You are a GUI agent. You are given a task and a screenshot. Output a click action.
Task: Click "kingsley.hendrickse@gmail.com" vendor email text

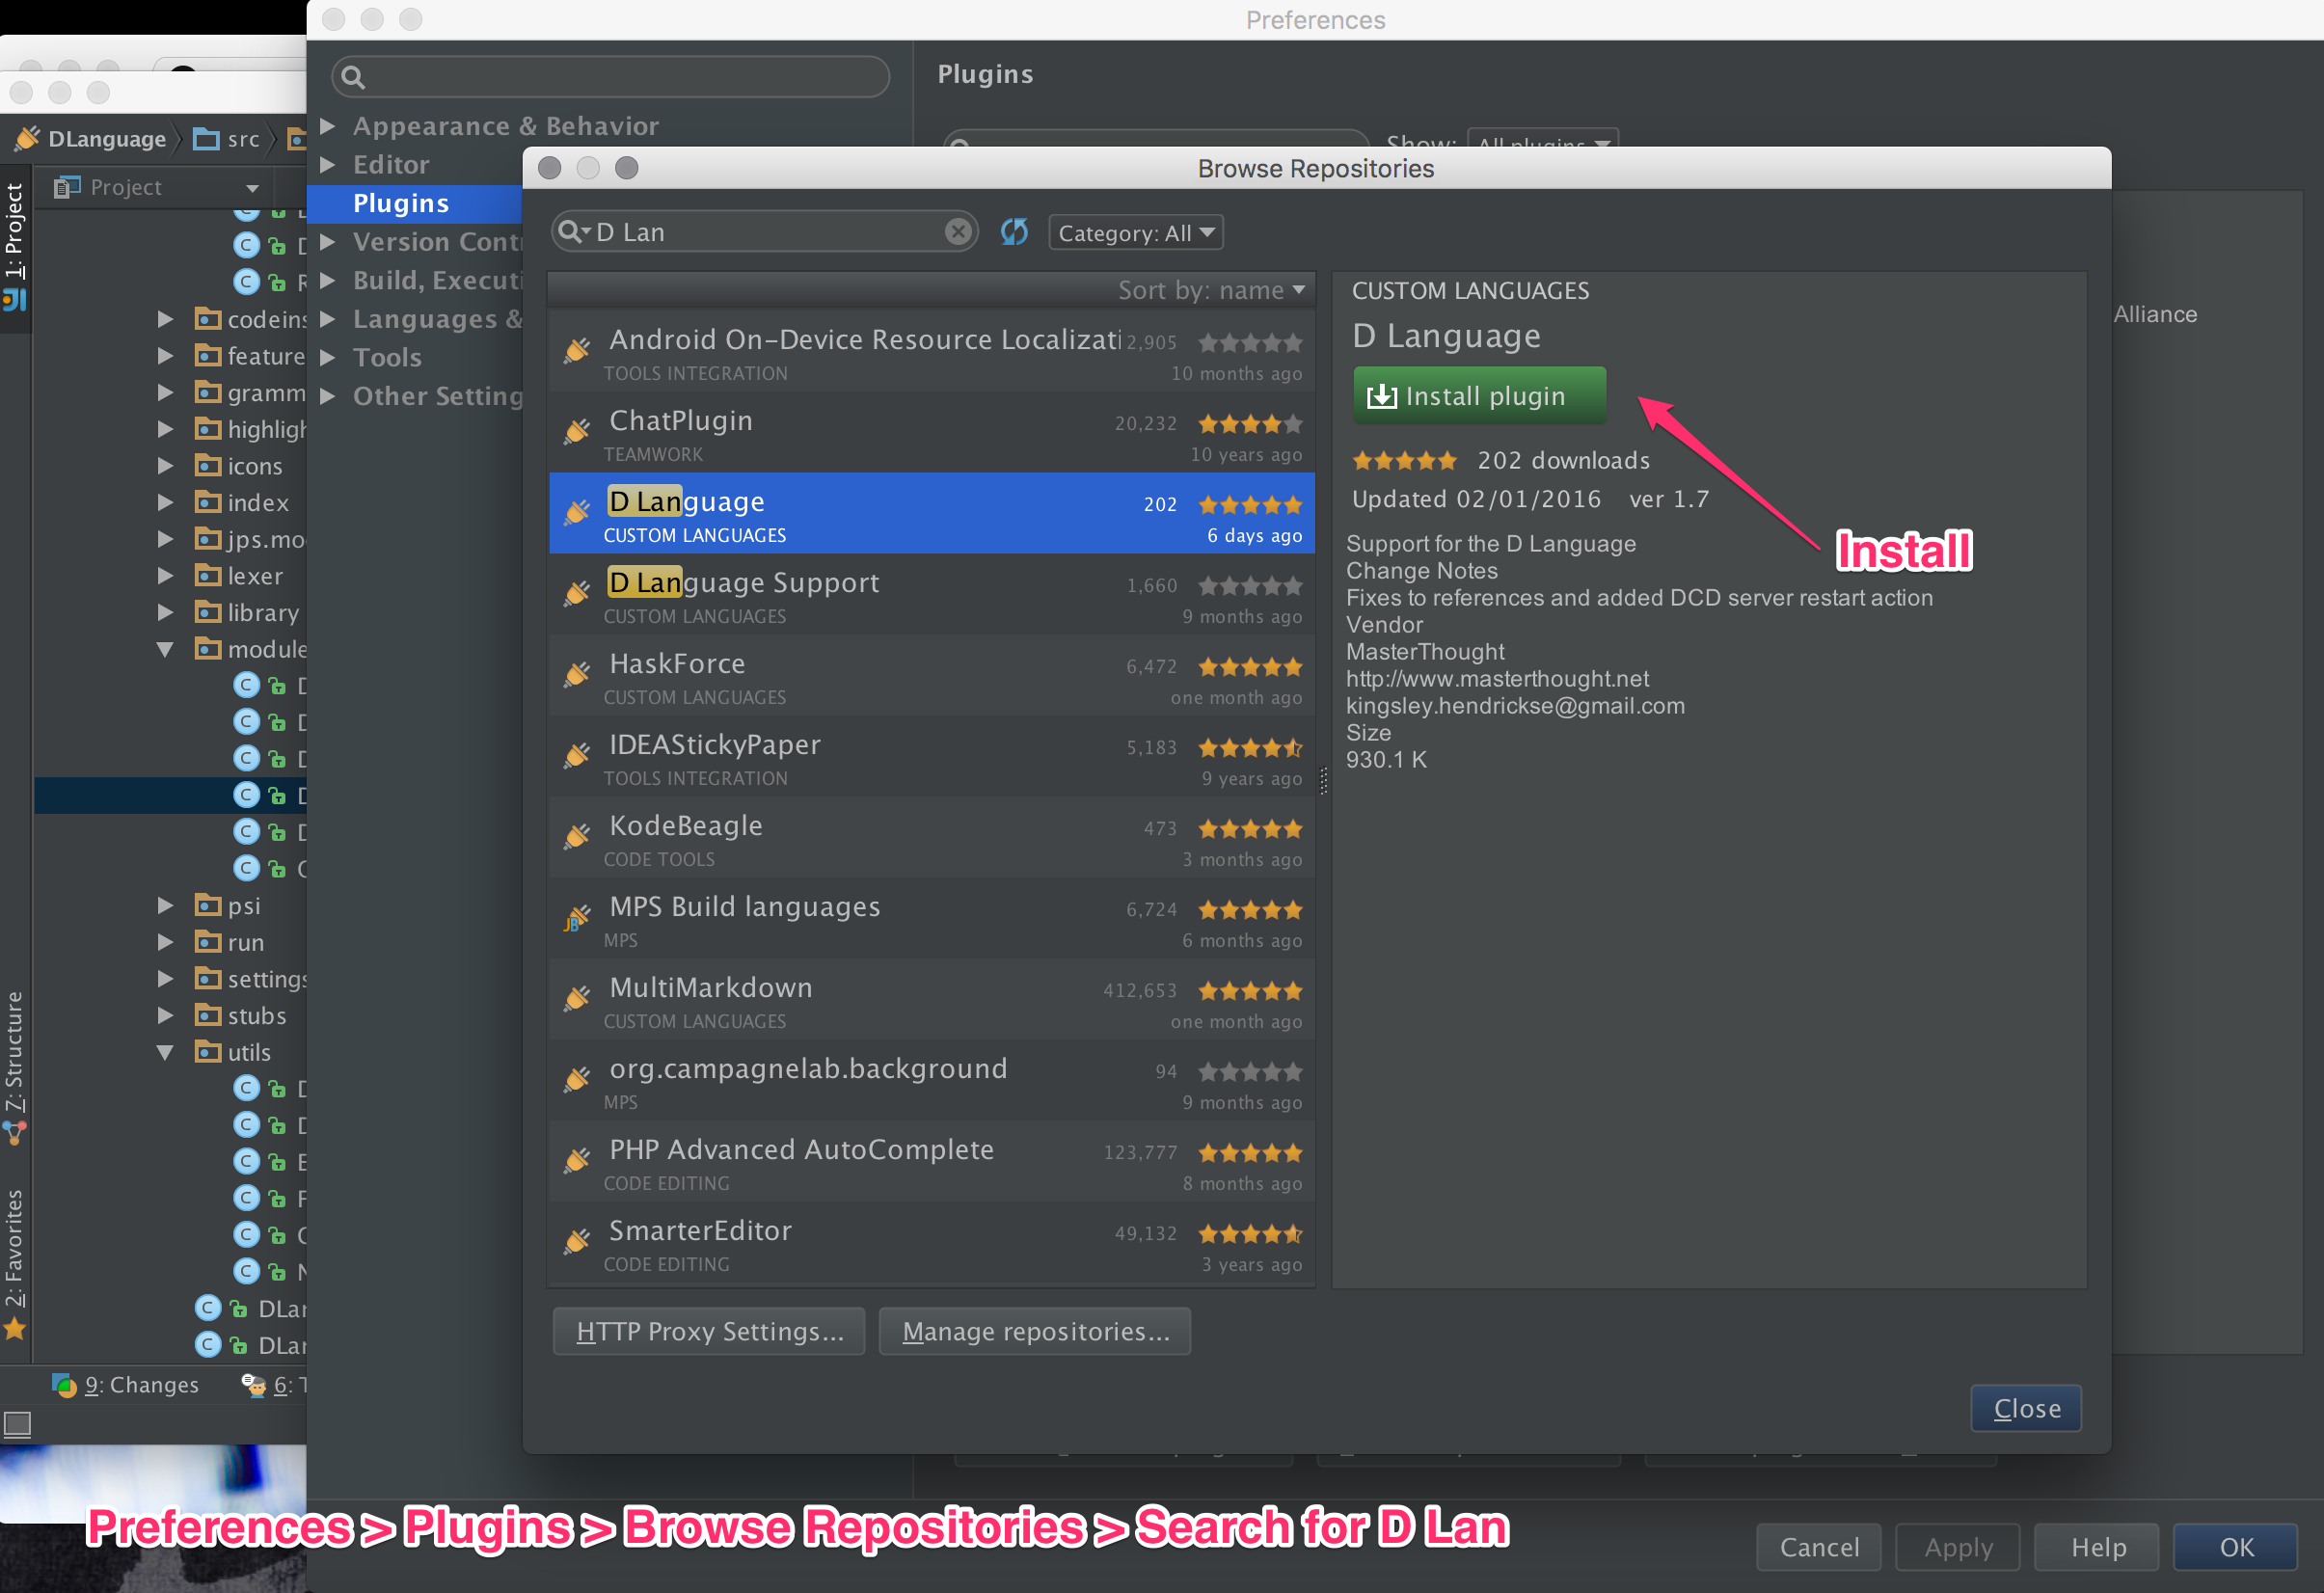coord(1515,705)
